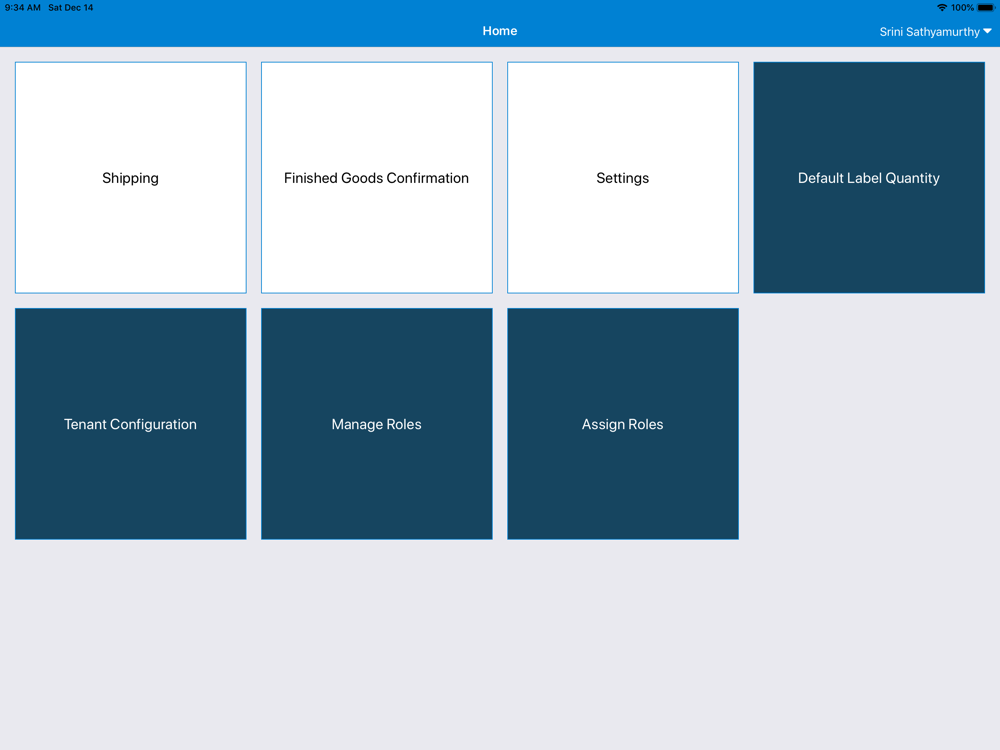Tap the 9:34 AM clock text
This screenshot has width=1000, height=750.
(22, 8)
